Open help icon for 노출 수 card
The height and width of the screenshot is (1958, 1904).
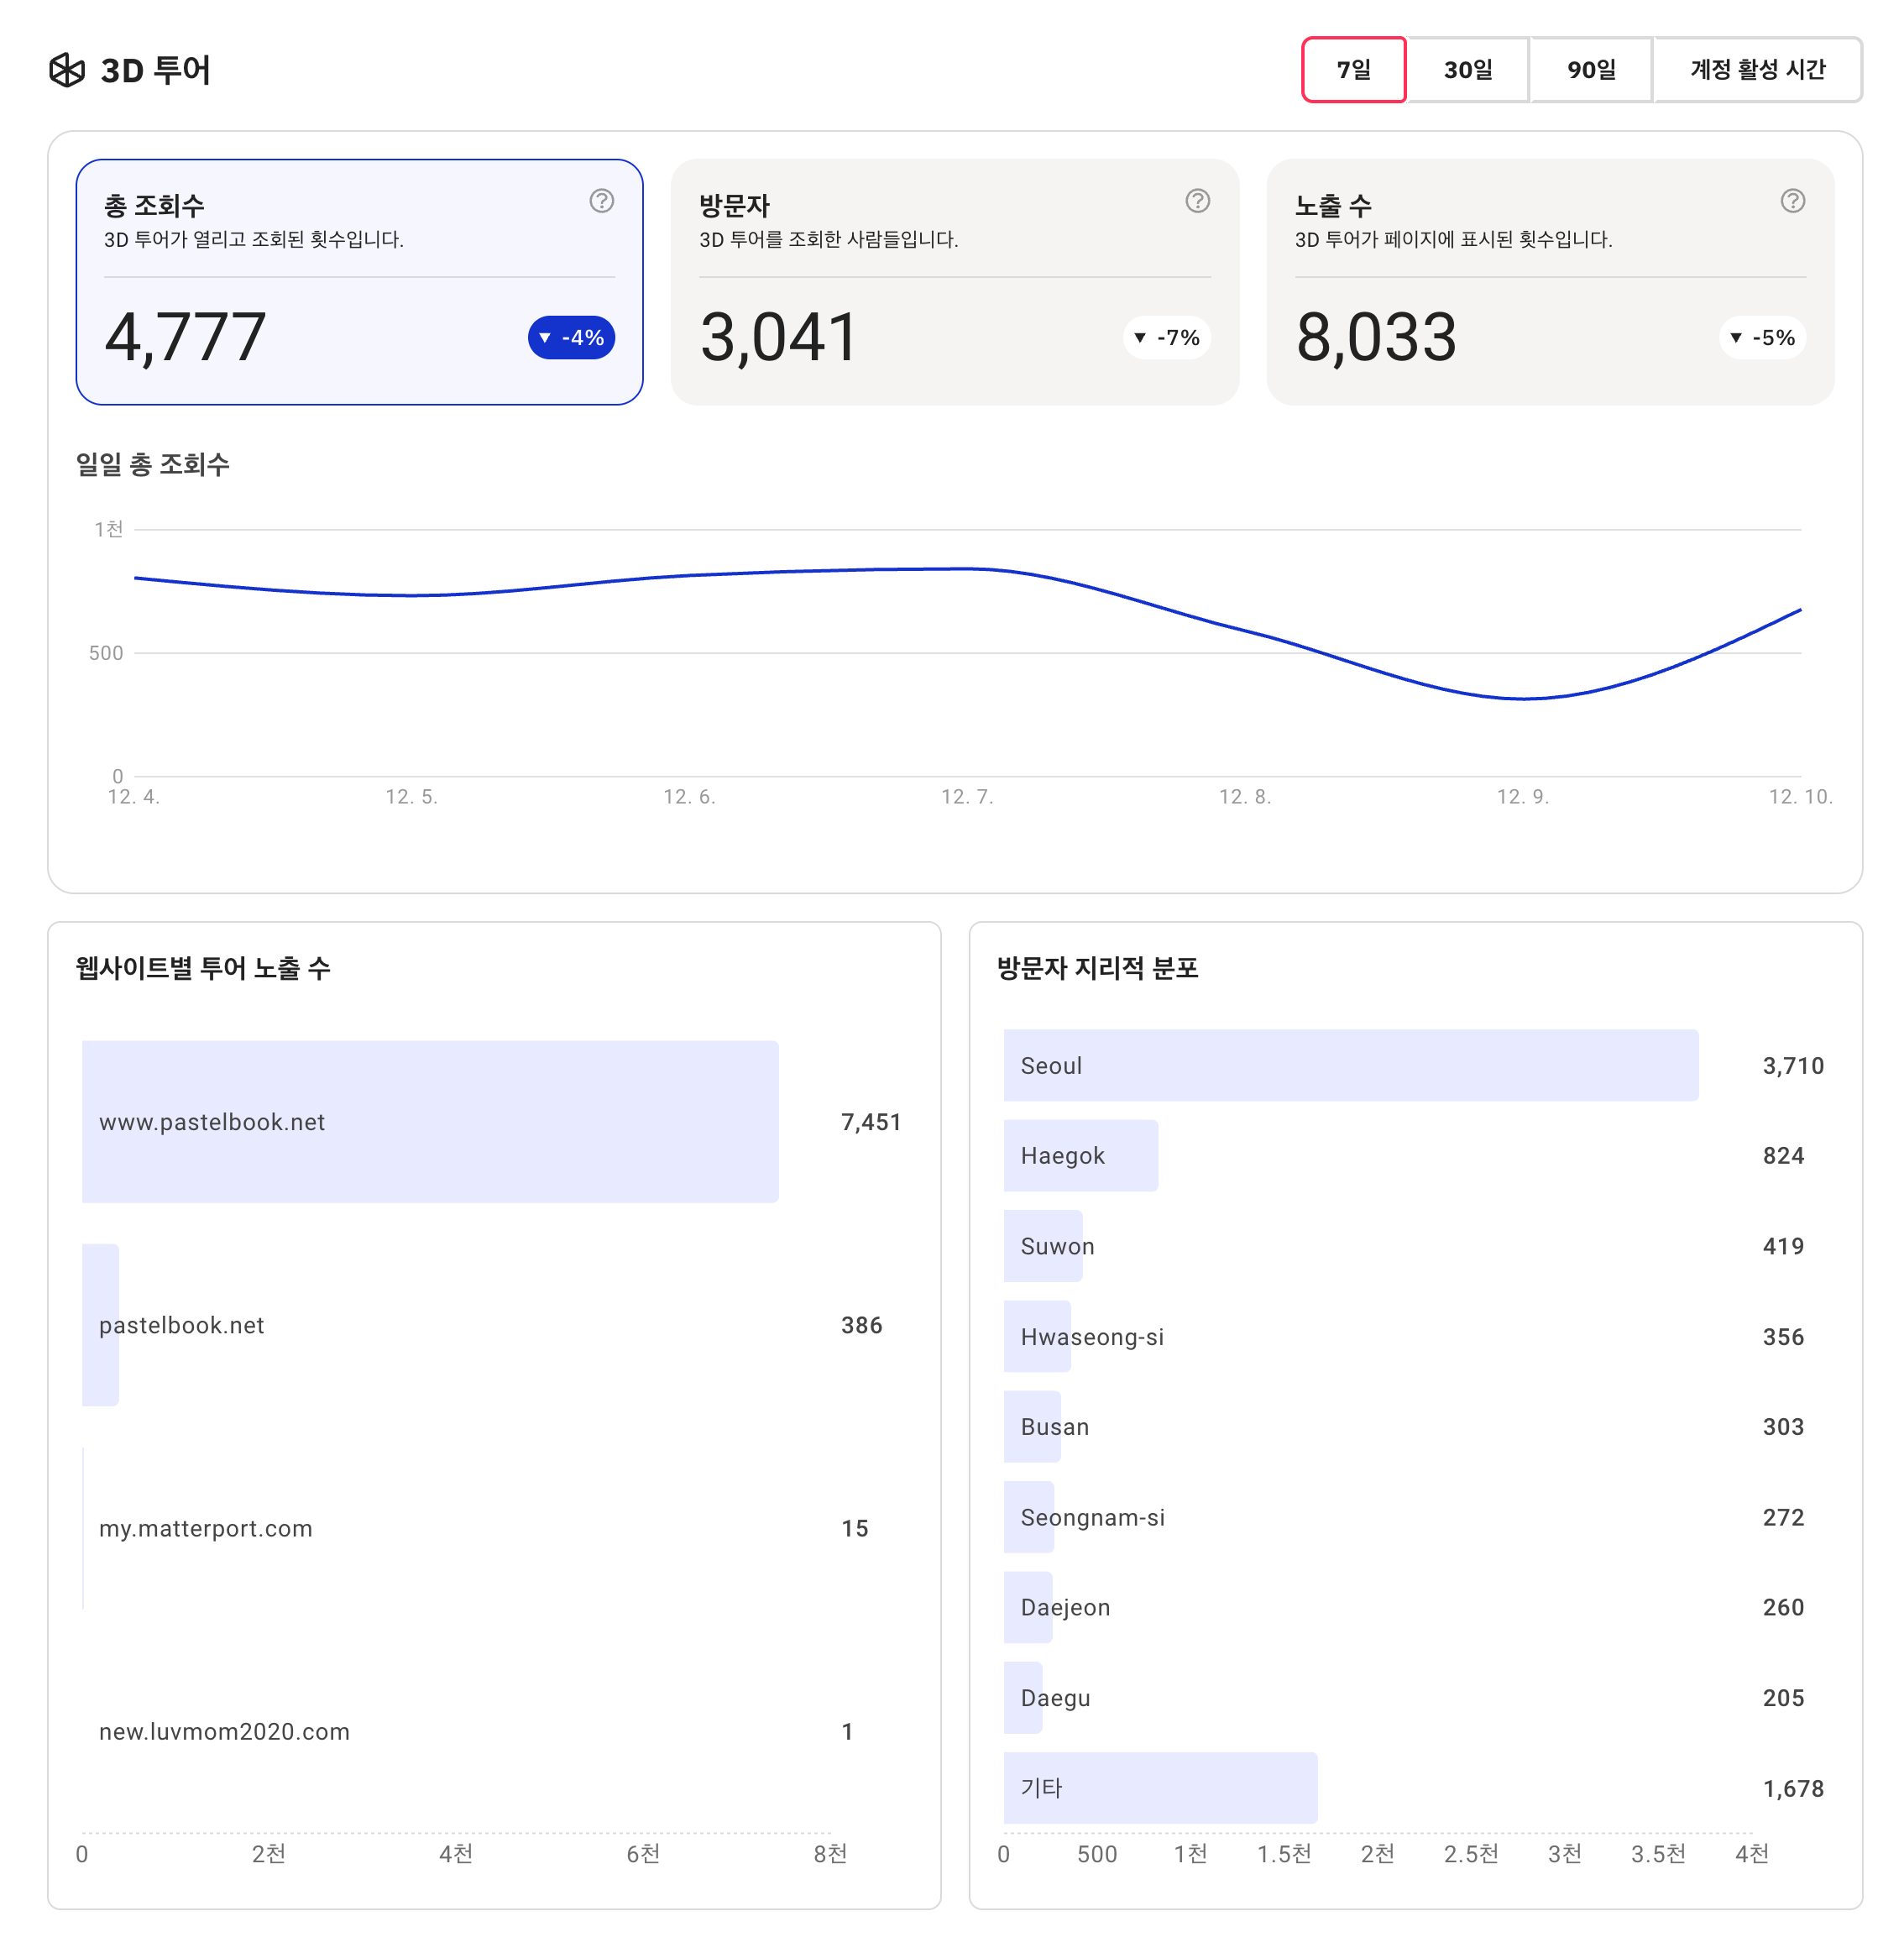pyautogui.click(x=1792, y=201)
